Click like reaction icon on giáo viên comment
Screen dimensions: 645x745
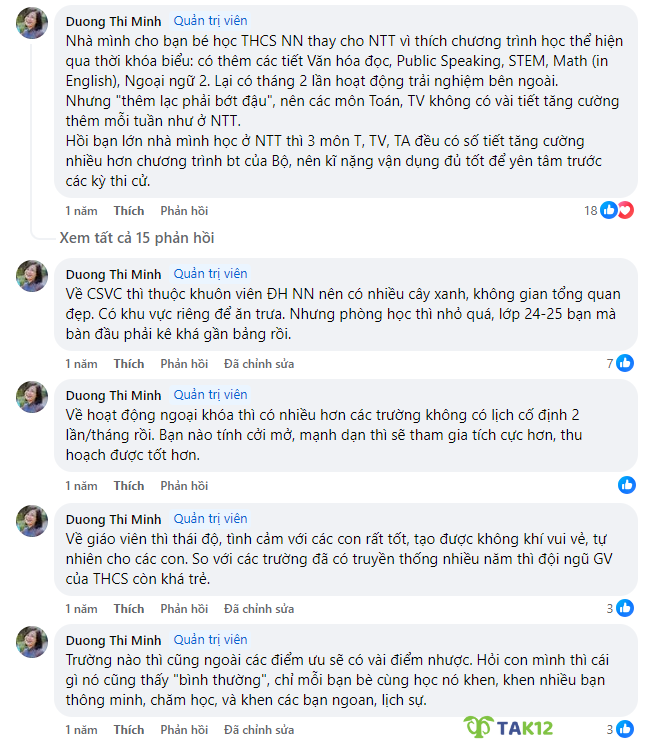625,608
